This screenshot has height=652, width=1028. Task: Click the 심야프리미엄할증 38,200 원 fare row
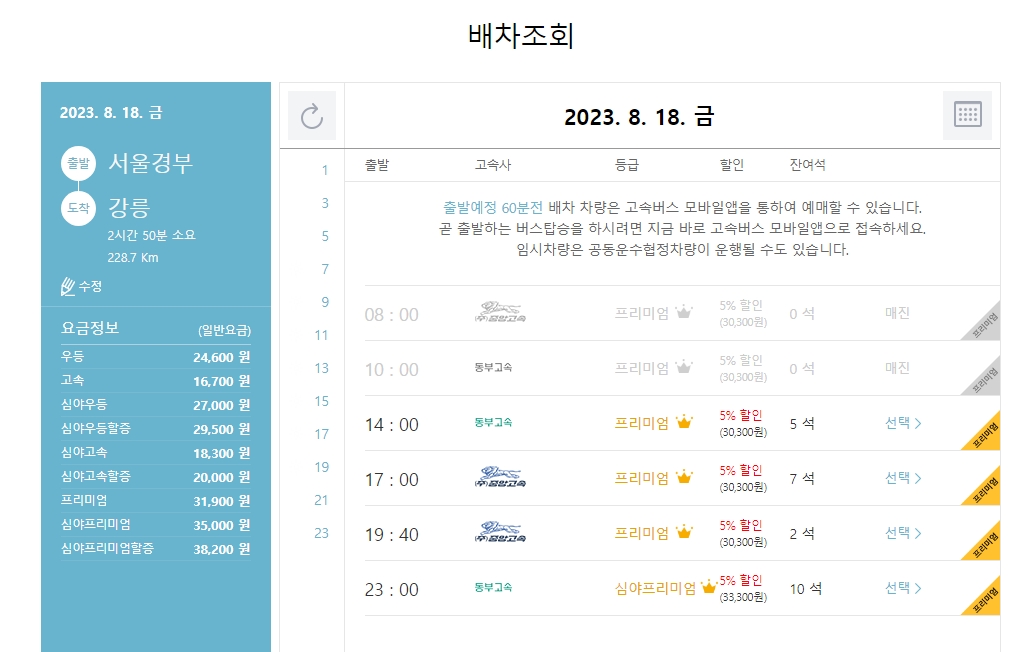[155, 548]
